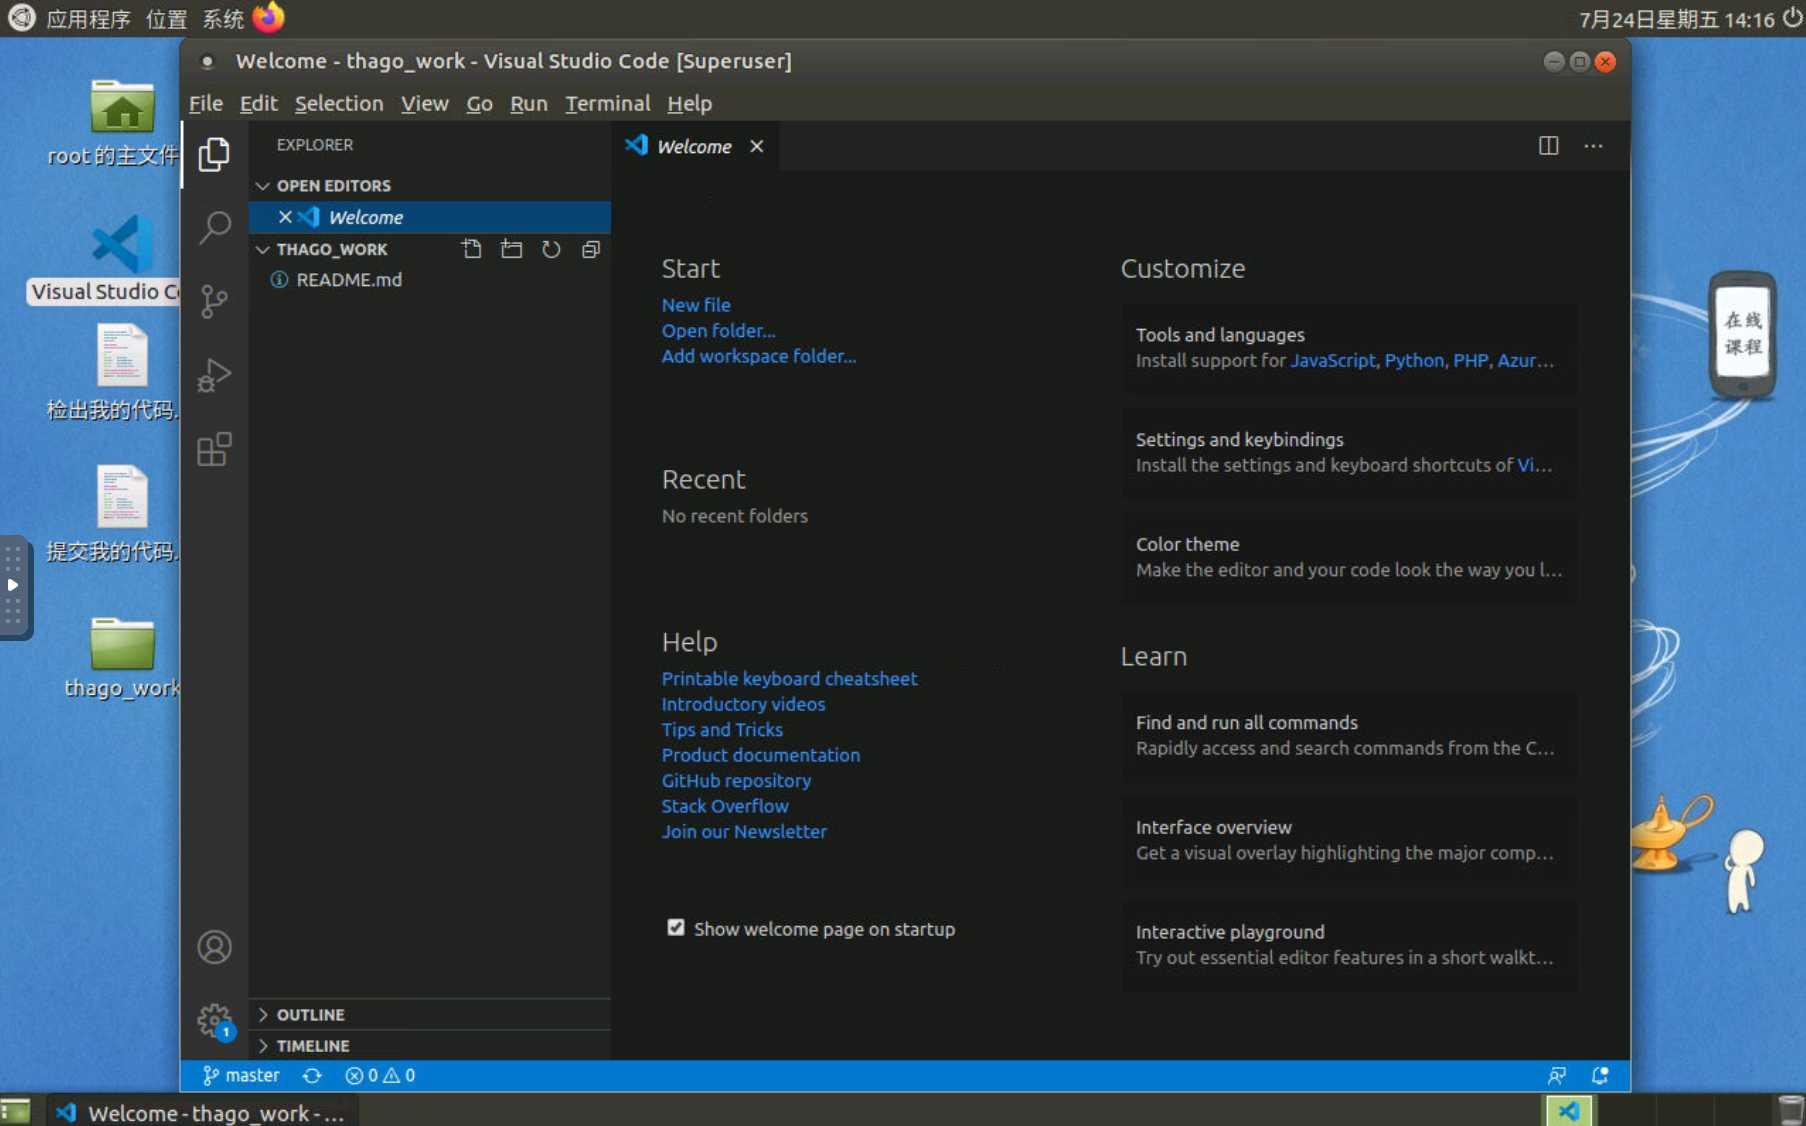Open the Terminal menu
The image size is (1806, 1126).
coord(607,103)
